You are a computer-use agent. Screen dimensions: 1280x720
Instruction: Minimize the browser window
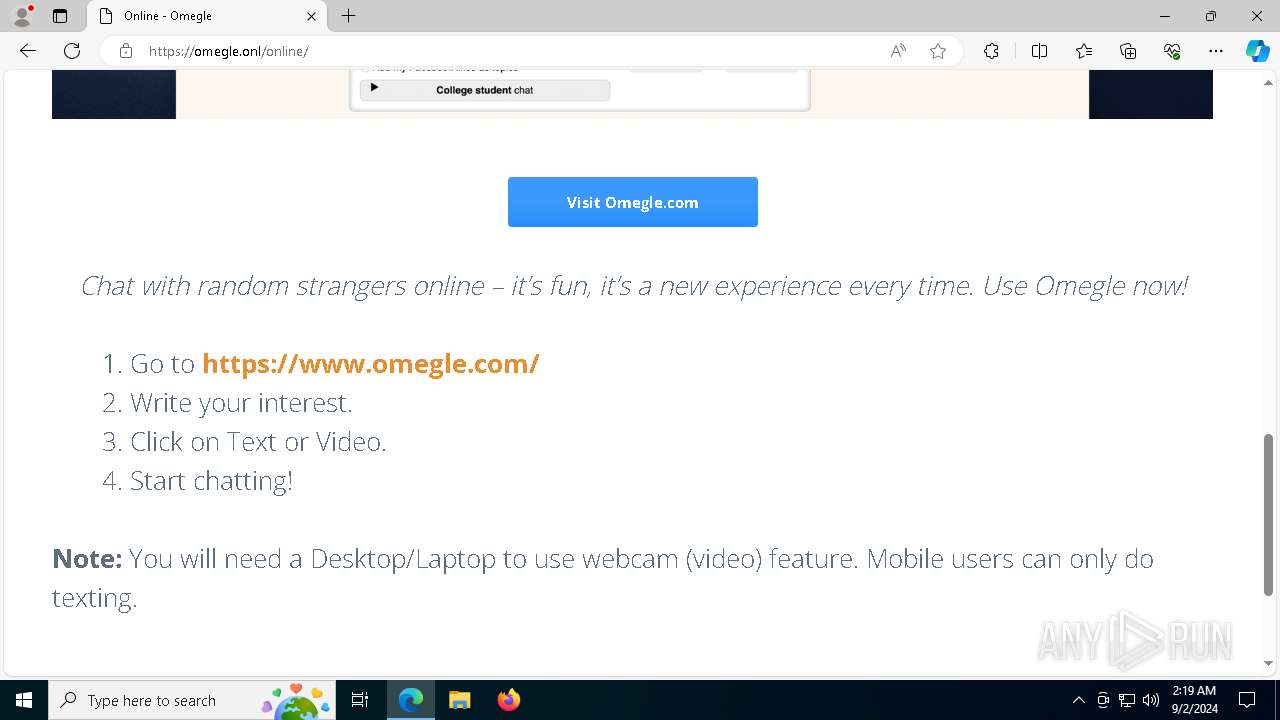click(x=1165, y=16)
